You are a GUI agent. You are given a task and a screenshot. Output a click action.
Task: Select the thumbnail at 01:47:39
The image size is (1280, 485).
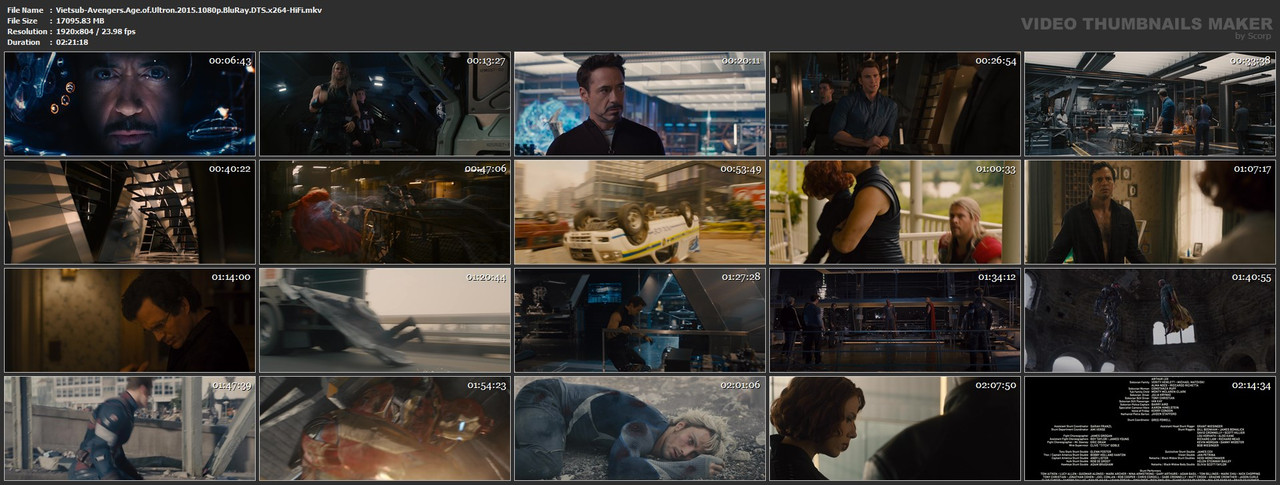(x=130, y=428)
